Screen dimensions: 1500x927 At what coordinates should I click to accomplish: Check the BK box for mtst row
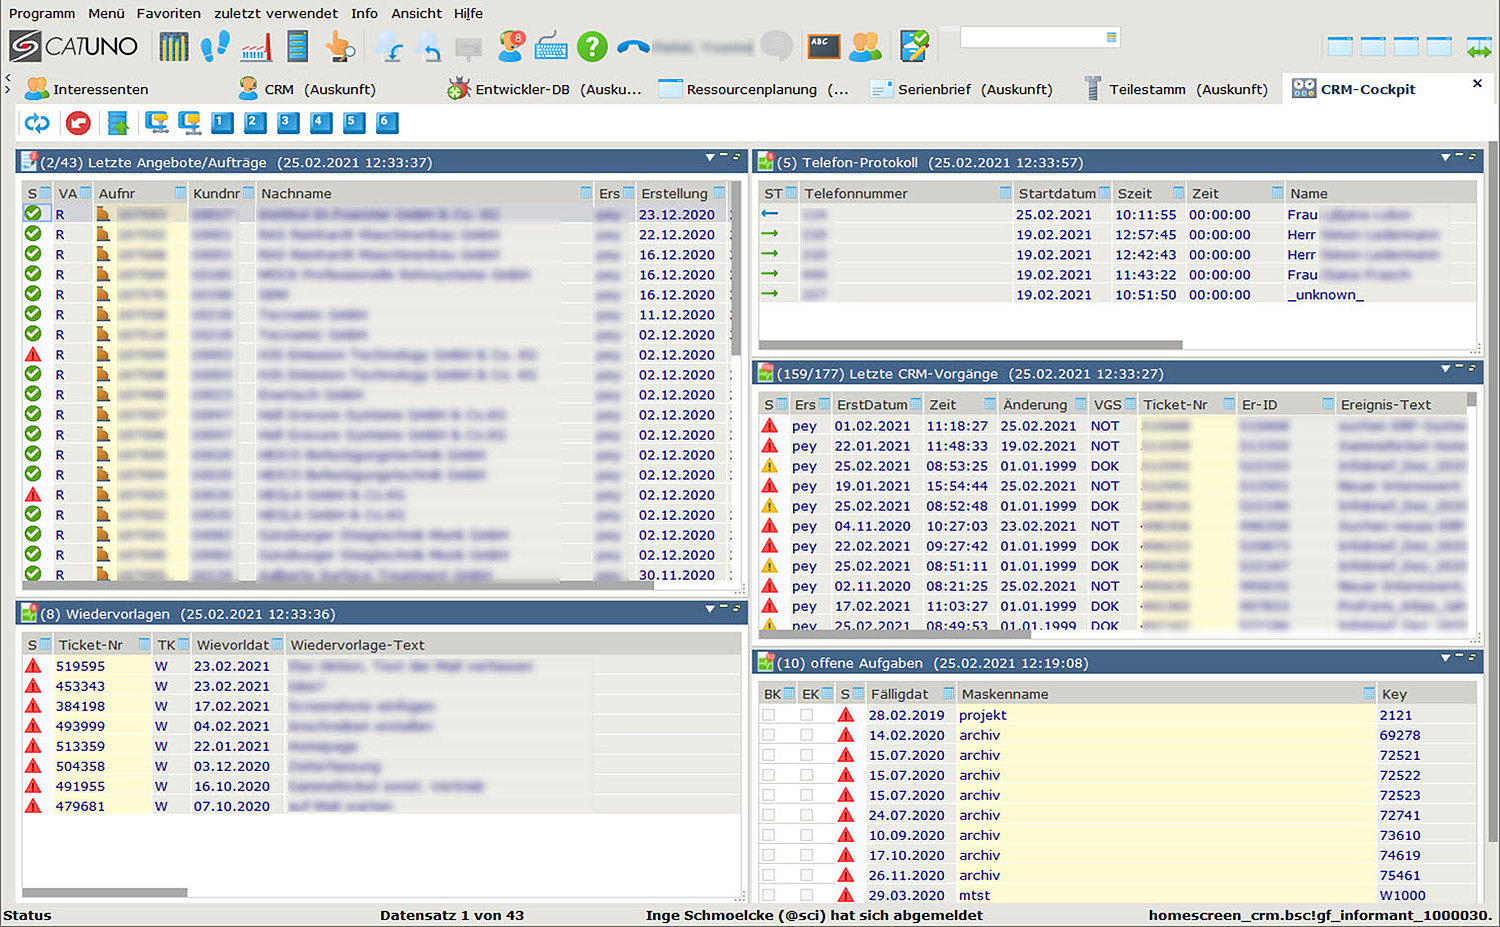click(768, 895)
